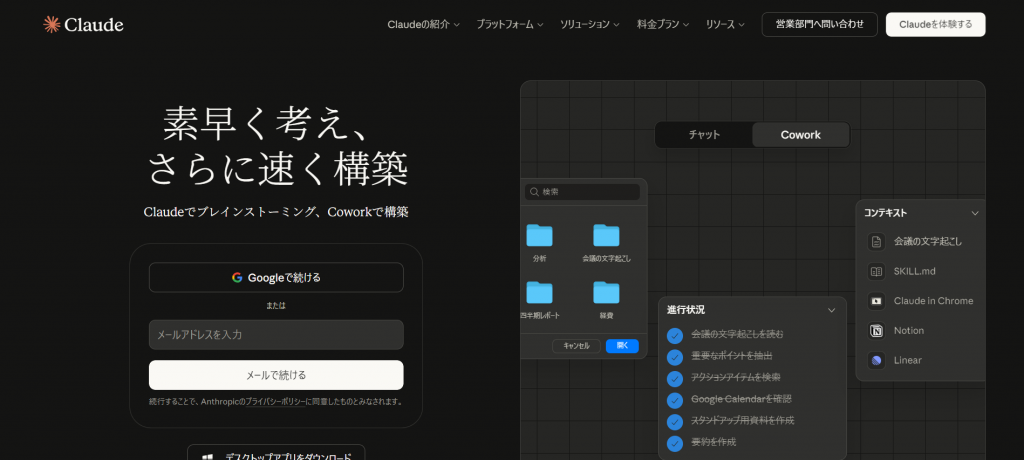Select the 四半期レポート folder

[x=540, y=293]
